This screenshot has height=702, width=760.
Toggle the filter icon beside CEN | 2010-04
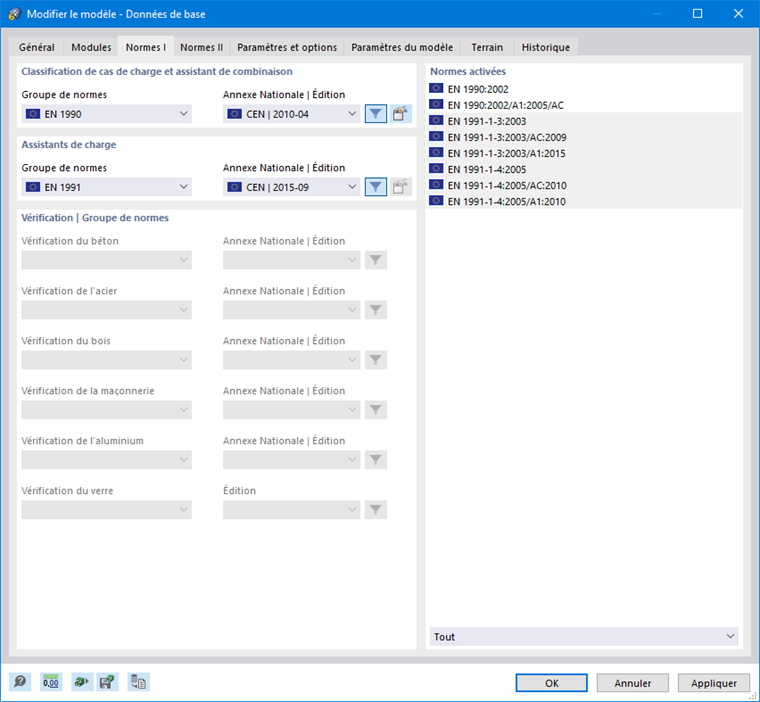click(376, 114)
